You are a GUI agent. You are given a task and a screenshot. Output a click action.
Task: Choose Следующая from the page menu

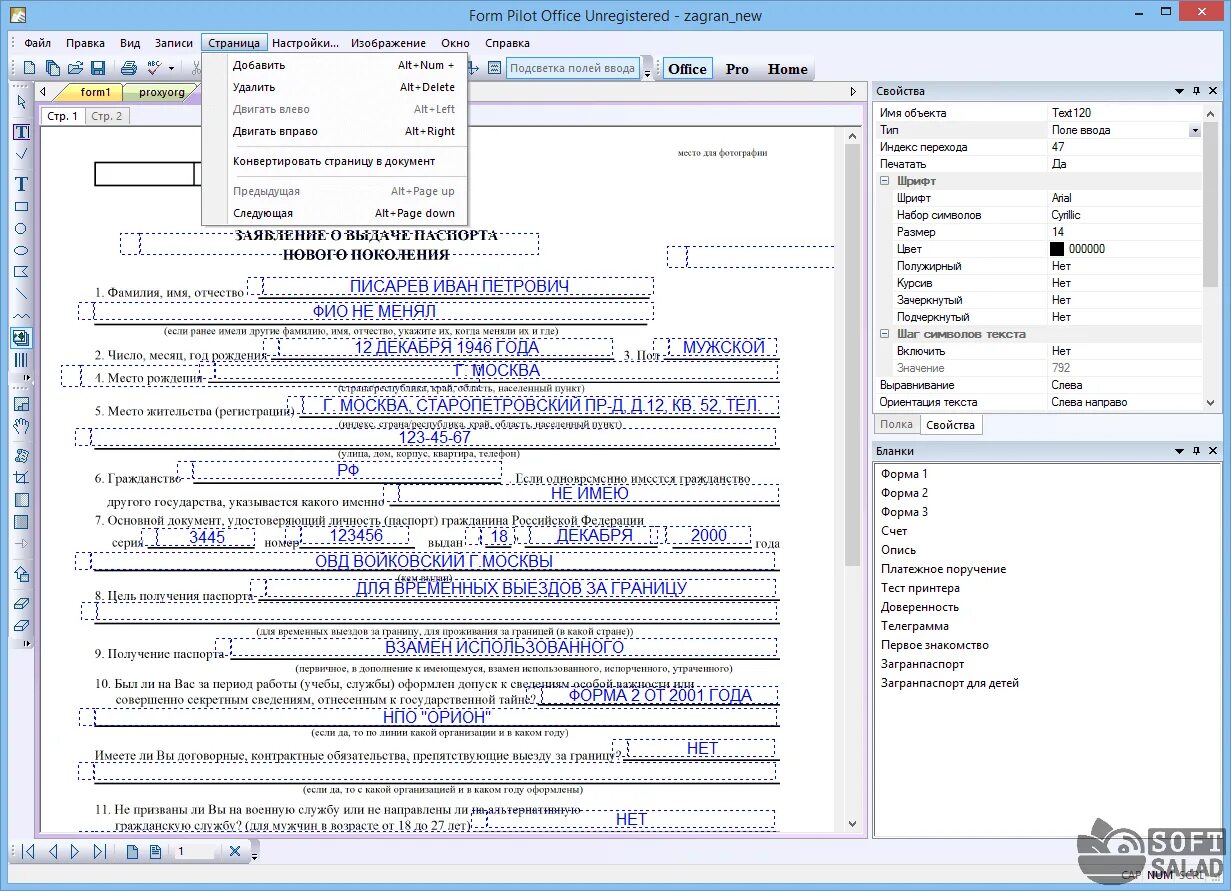[335, 213]
